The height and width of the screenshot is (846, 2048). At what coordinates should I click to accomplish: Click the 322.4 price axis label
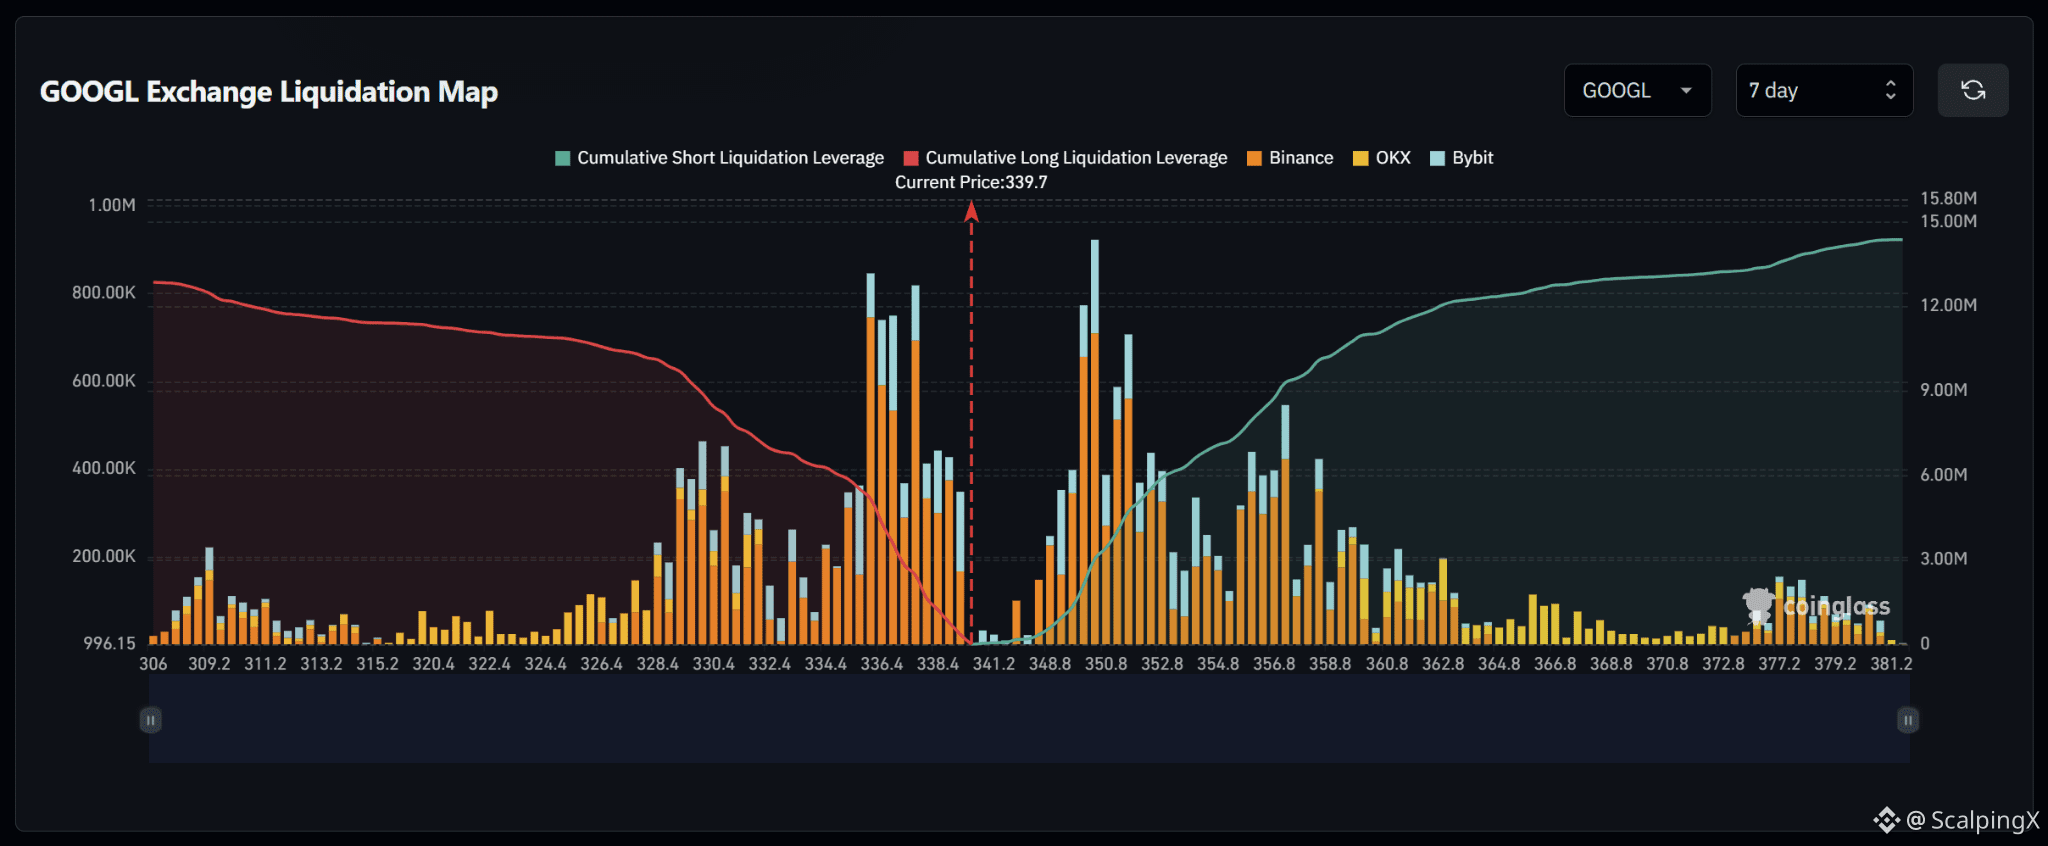pyautogui.click(x=489, y=664)
